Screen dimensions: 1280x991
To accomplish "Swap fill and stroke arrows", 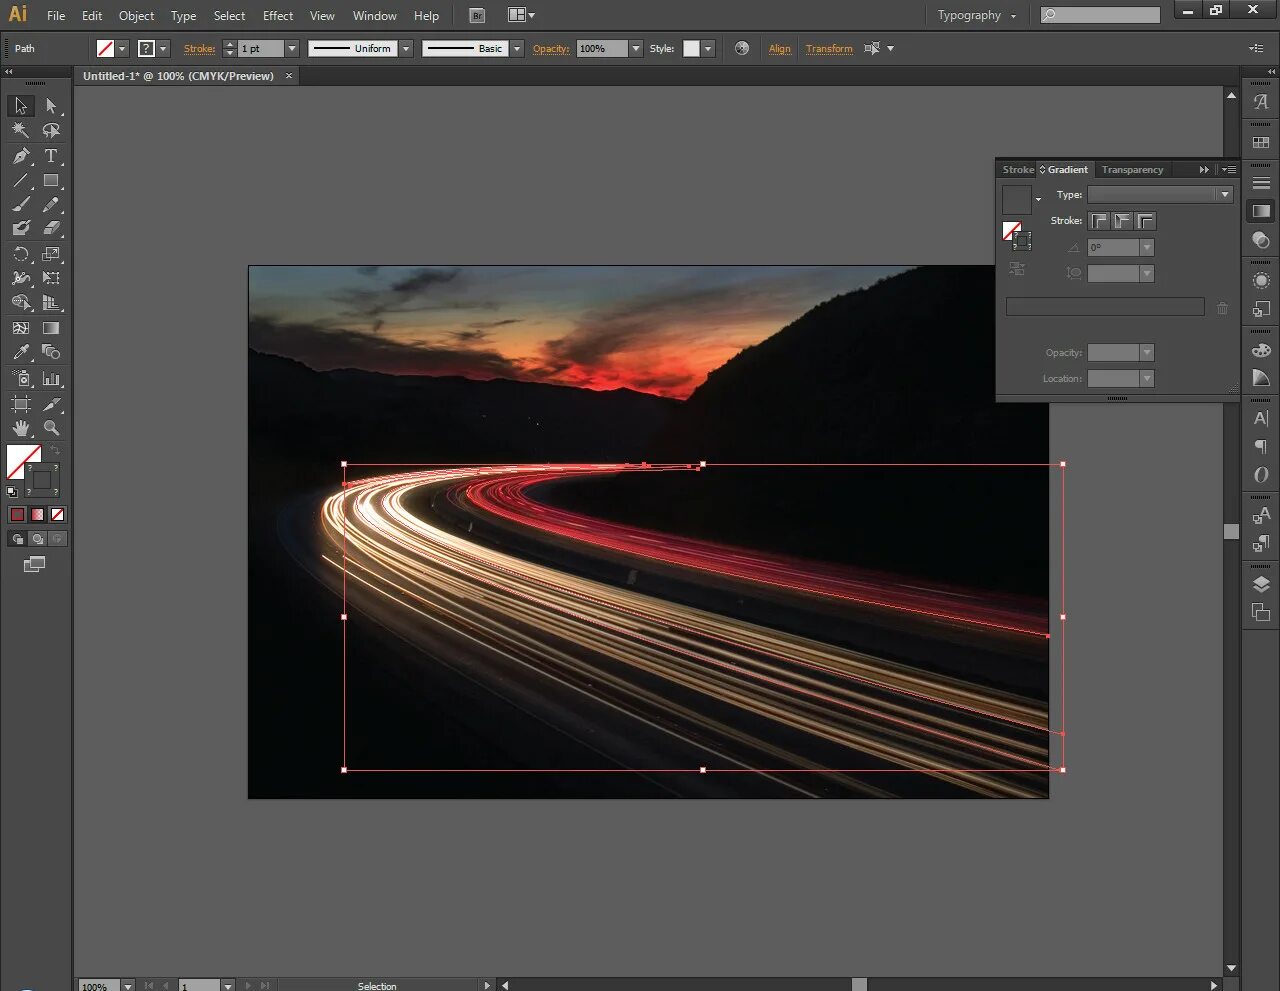I will [x=56, y=451].
